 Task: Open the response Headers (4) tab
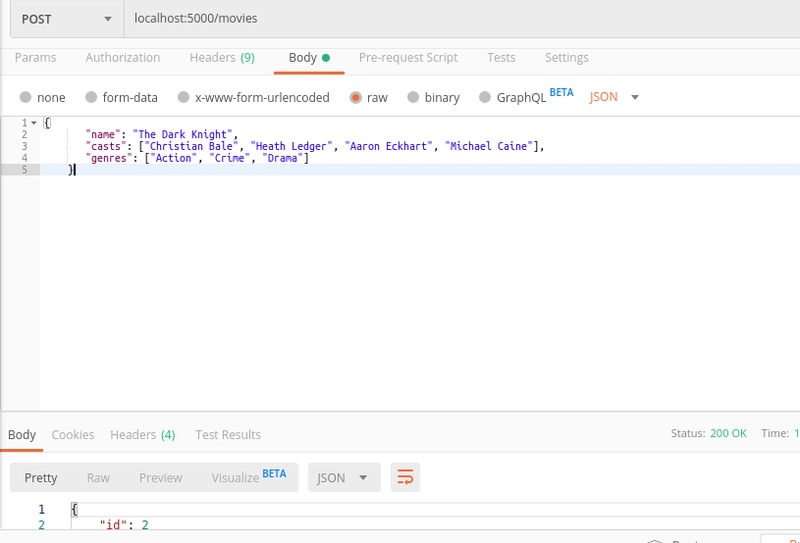coord(143,435)
